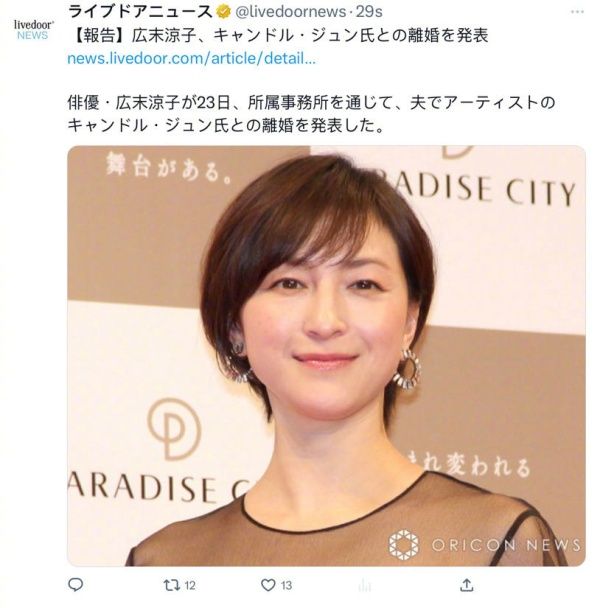Screen dimensions: 600x608
Task: View the faint analytics bar-chart icon
Action: (x=365, y=585)
